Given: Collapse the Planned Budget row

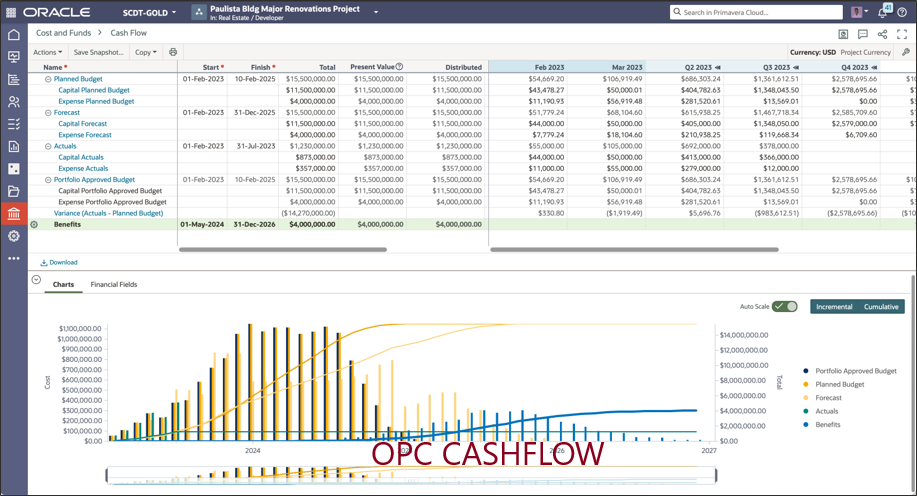Looking at the screenshot, I should 48,78.
